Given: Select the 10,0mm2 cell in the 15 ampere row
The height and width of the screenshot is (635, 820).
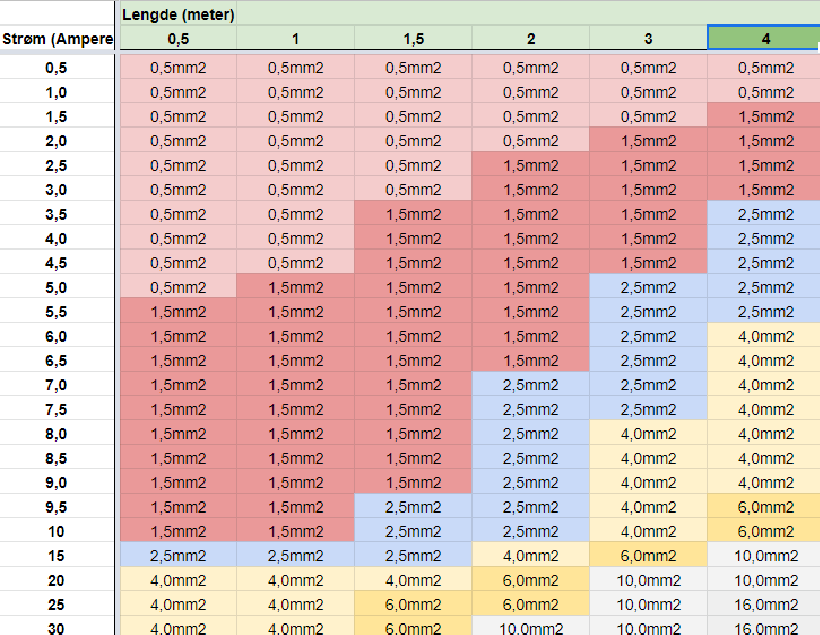Looking at the screenshot, I should point(765,556).
